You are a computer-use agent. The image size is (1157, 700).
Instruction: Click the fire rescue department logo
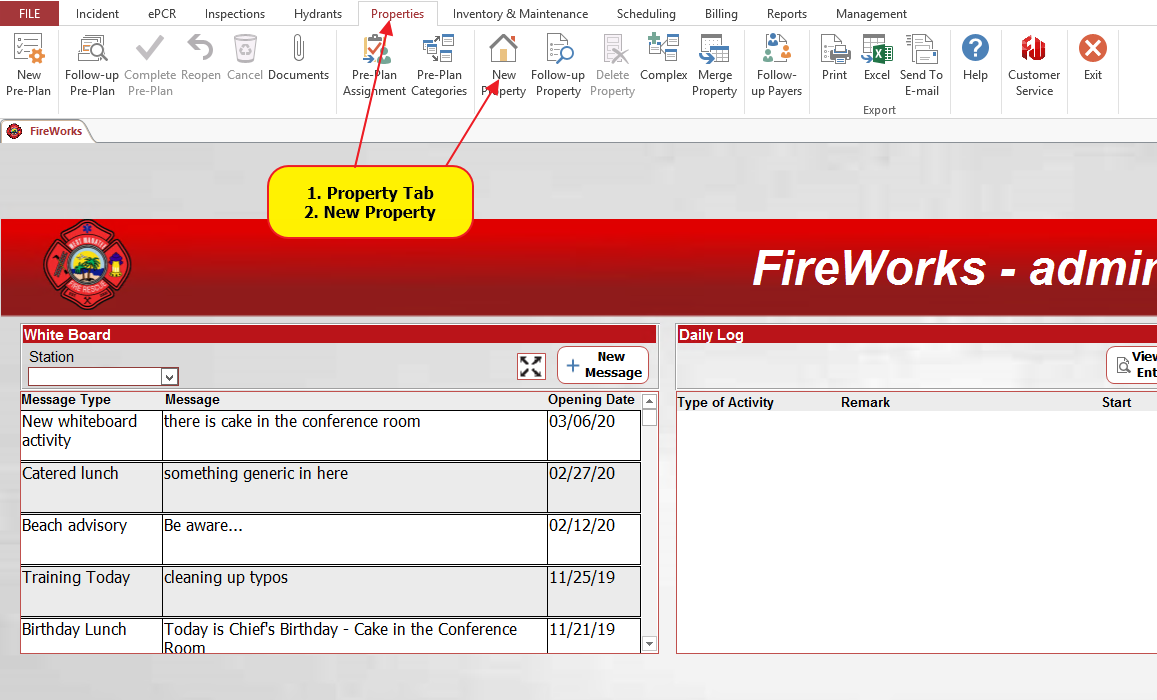tap(87, 265)
